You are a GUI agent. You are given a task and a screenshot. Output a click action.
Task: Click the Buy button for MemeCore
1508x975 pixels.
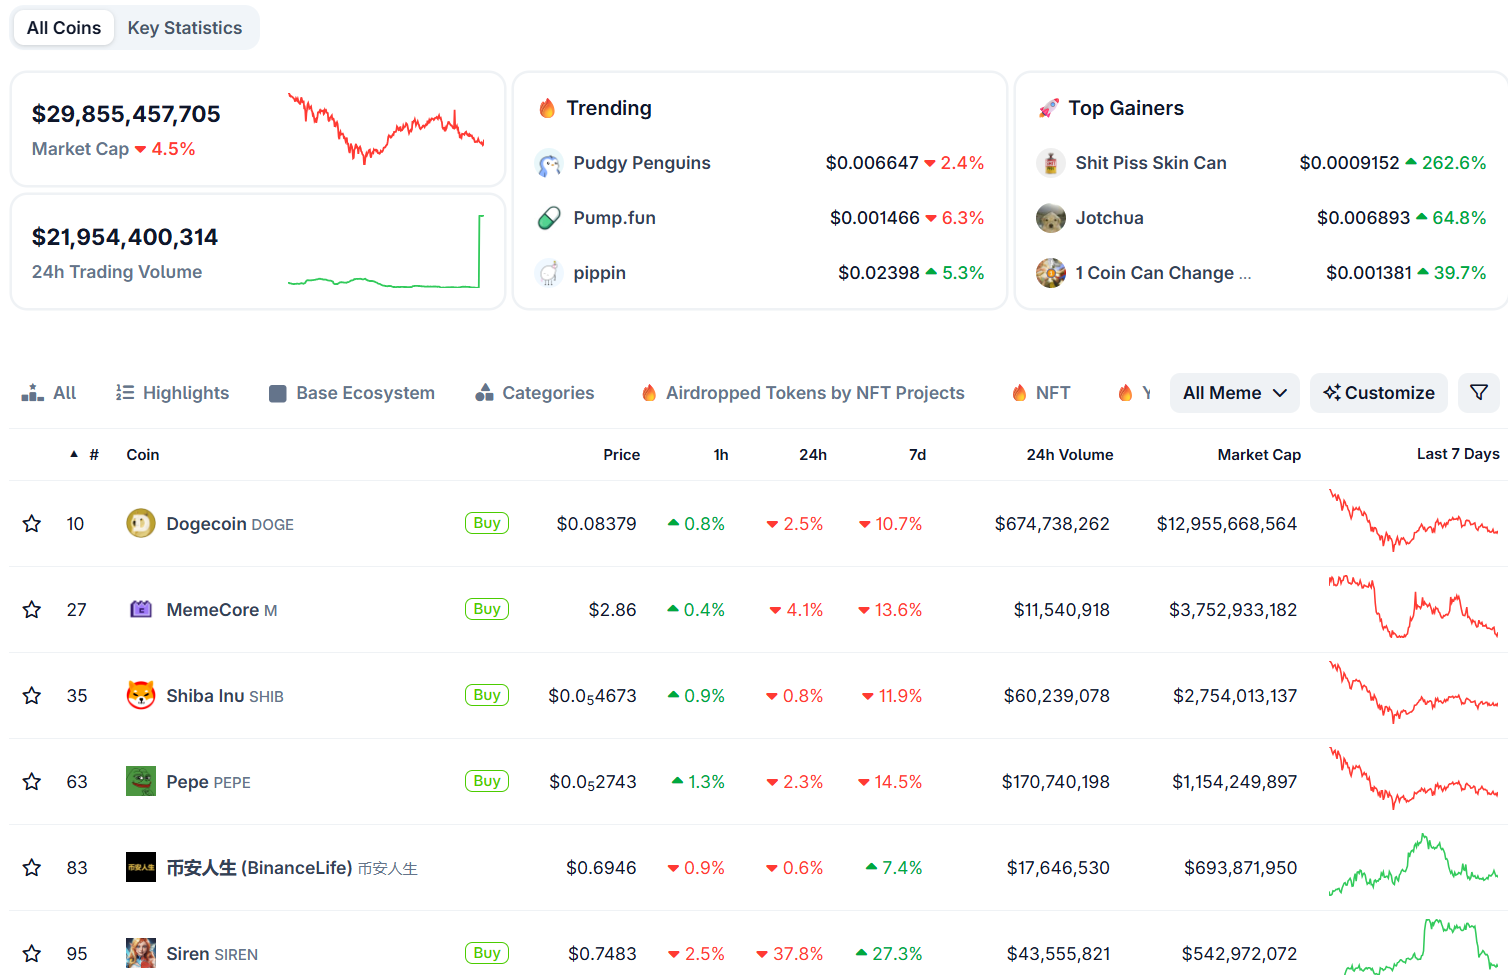pyautogui.click(x=487, y=609)
